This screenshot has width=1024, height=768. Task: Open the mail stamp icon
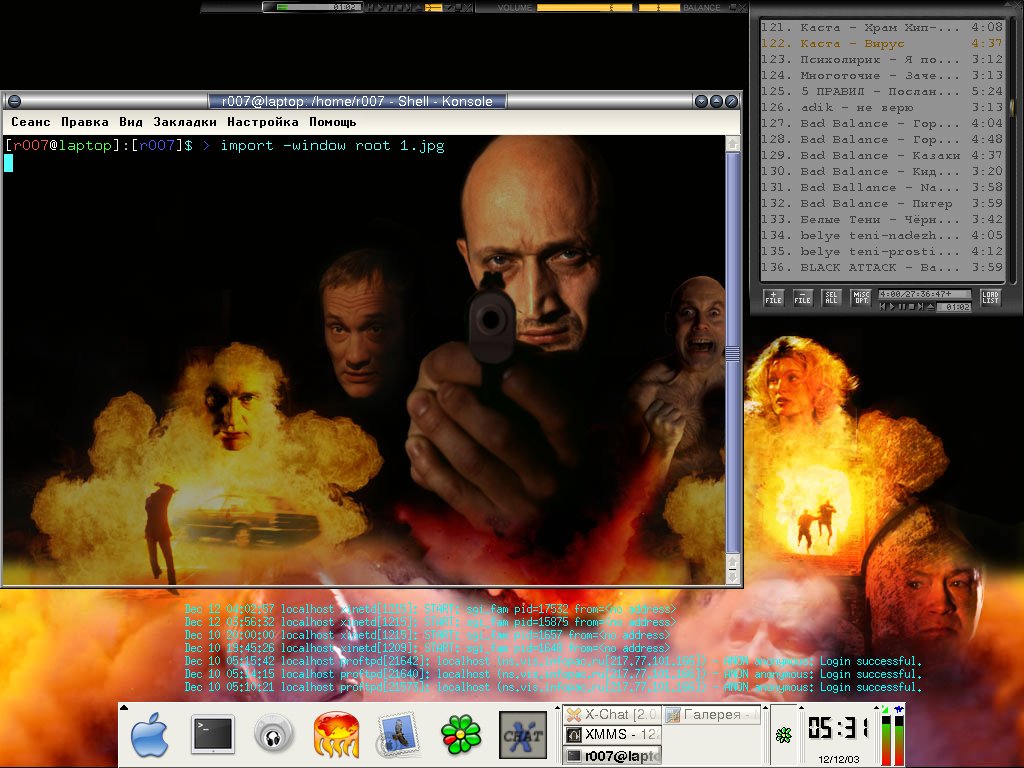point(397,736)
